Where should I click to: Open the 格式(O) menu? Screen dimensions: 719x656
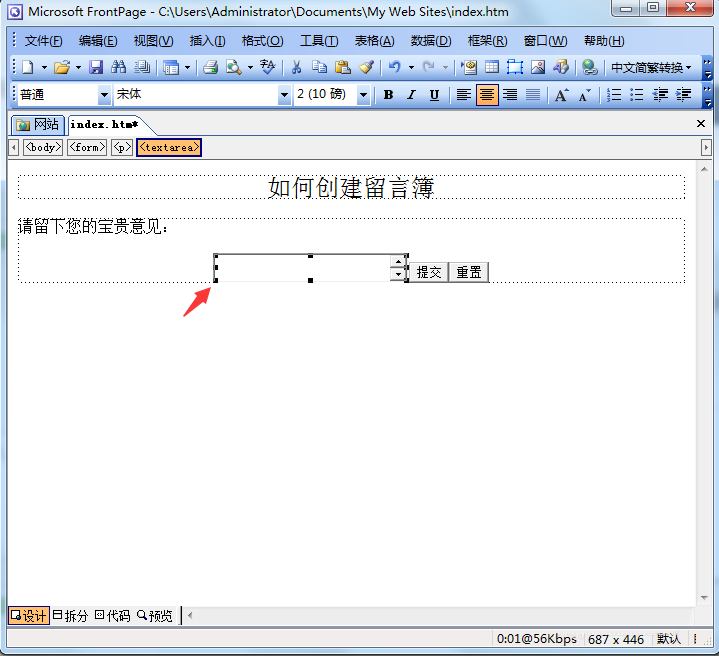[x=262, y=41]
